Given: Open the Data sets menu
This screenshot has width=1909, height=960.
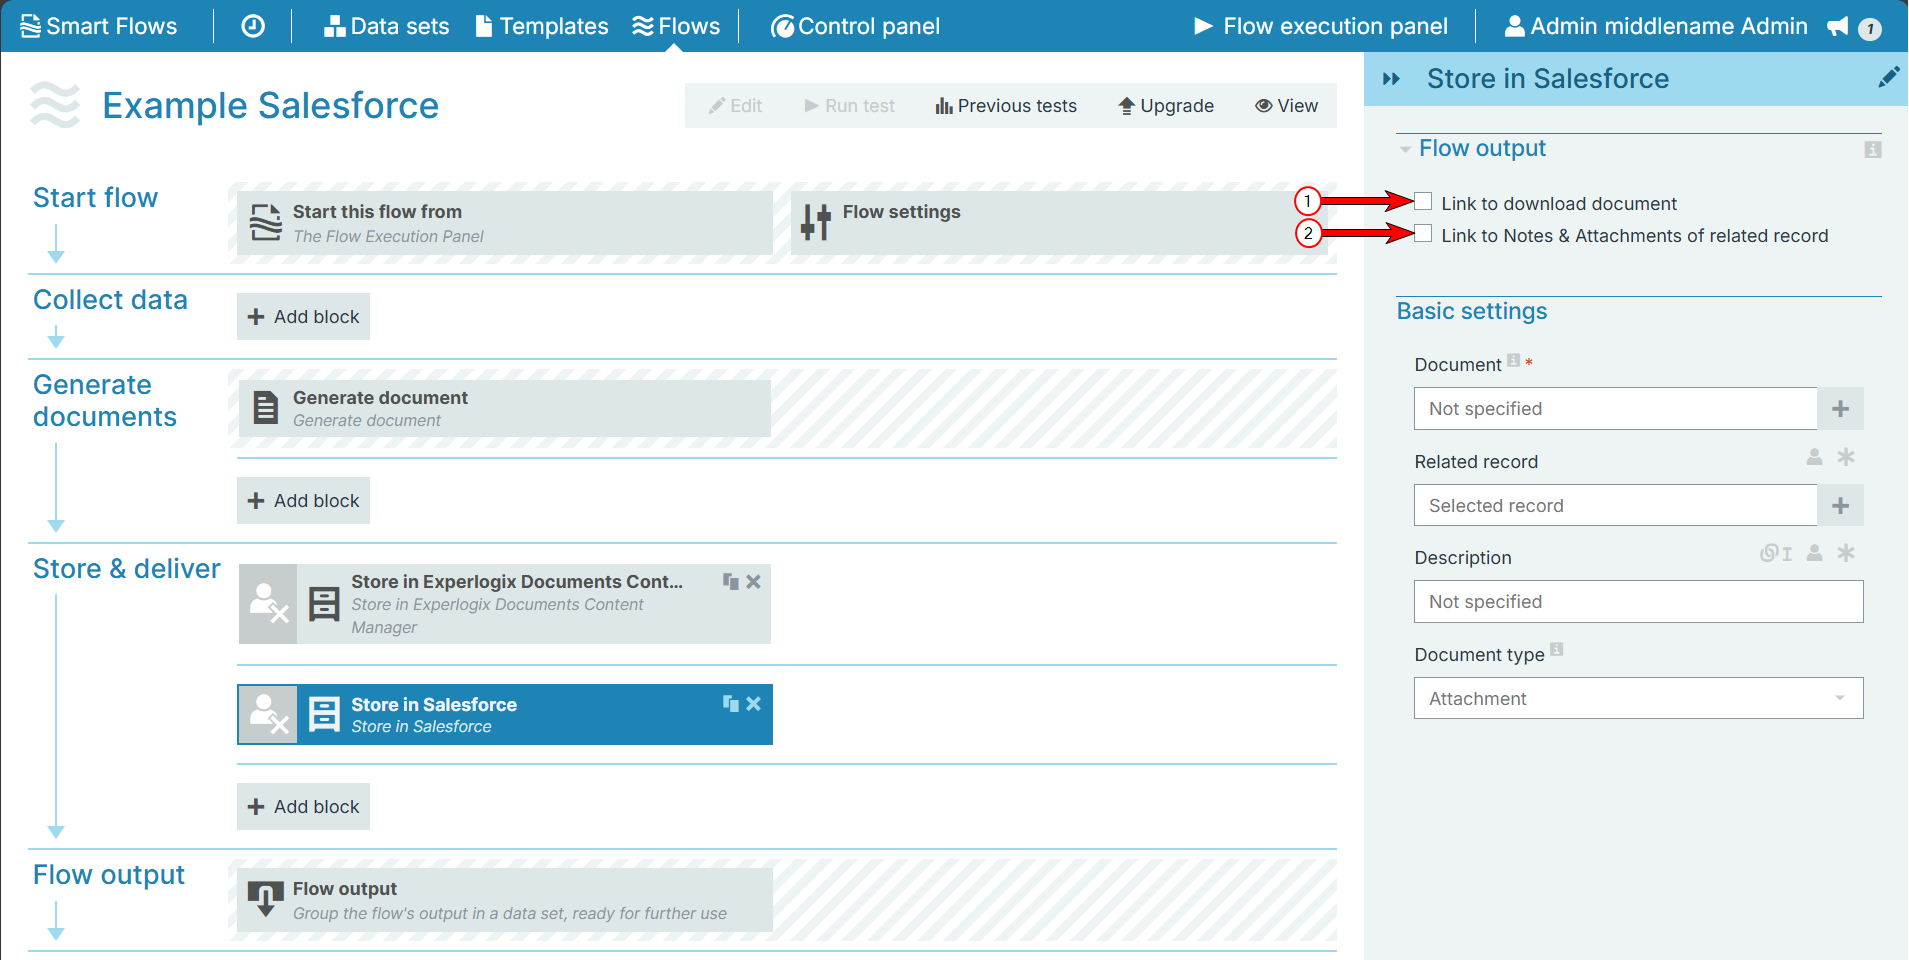Looking at the screenshot, I should [387, 26].
